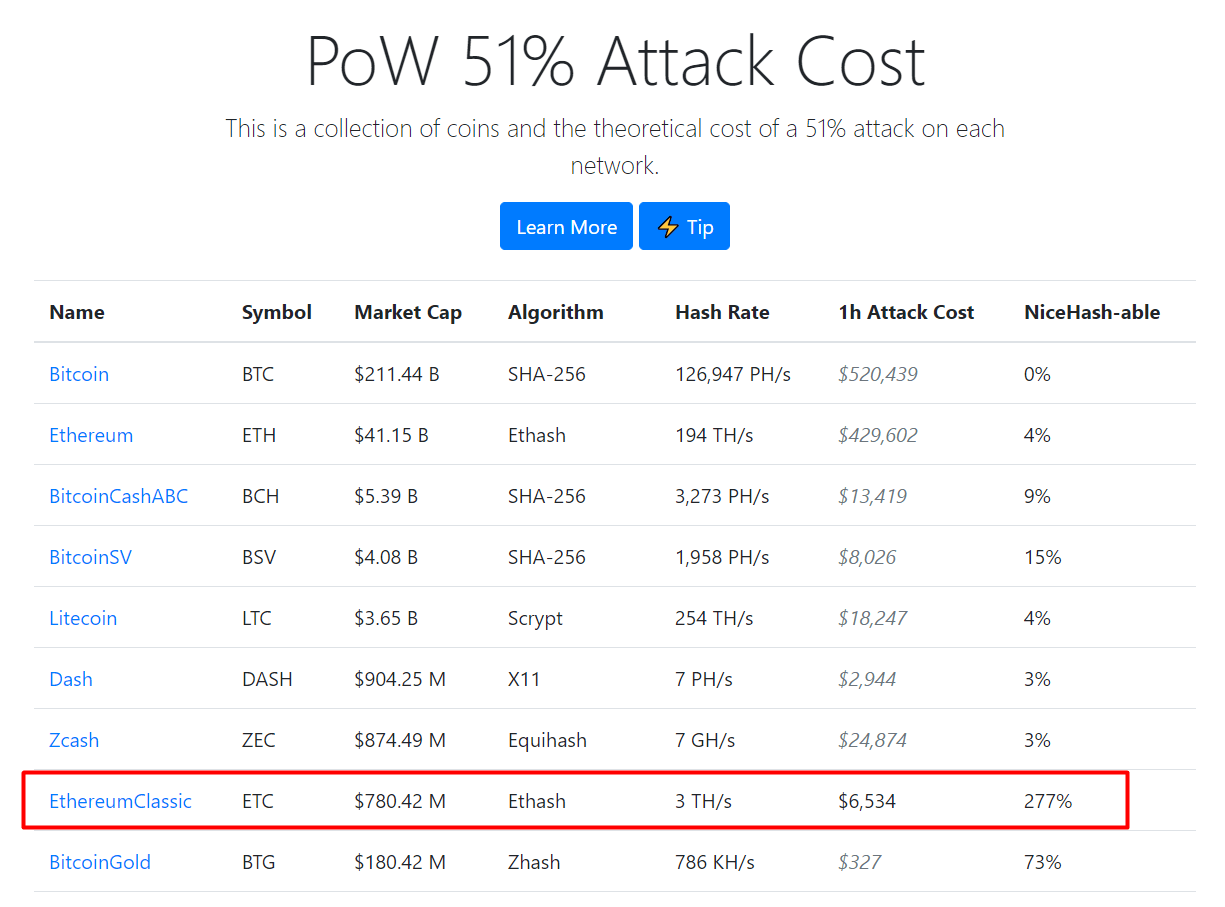Screen dimensions: 1225x907
Task: Open the Ethereum link
Action: (91, 435)
